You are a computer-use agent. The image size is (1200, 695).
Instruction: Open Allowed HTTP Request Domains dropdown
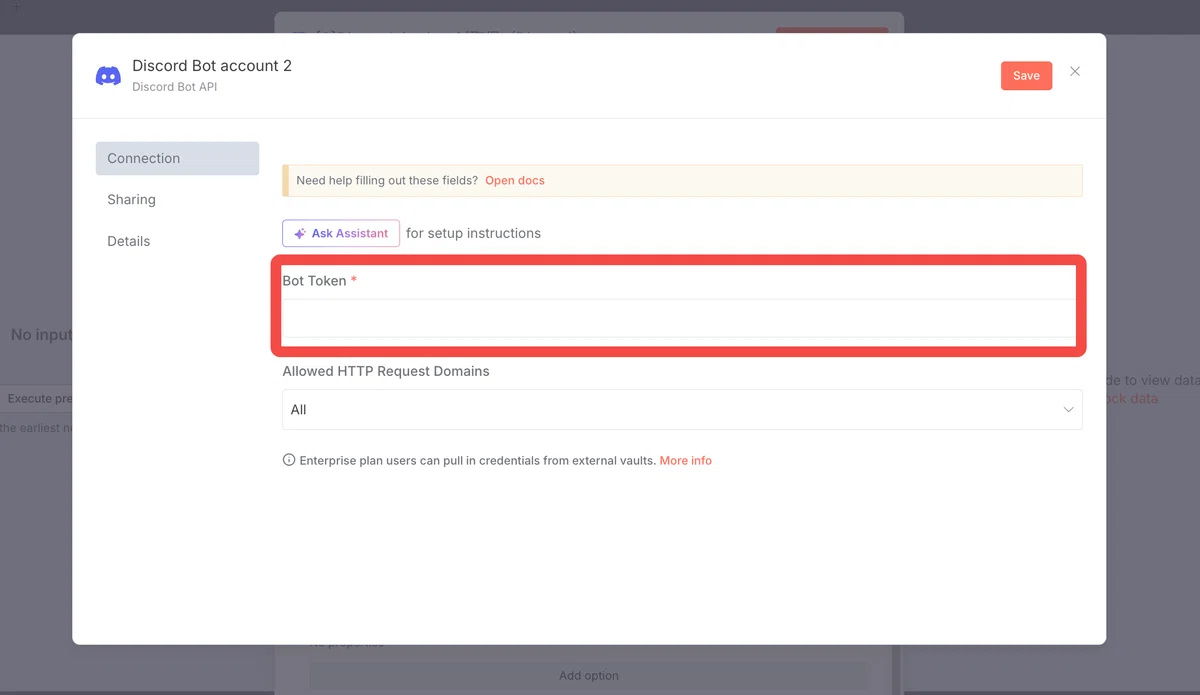(x=682, y=410)
